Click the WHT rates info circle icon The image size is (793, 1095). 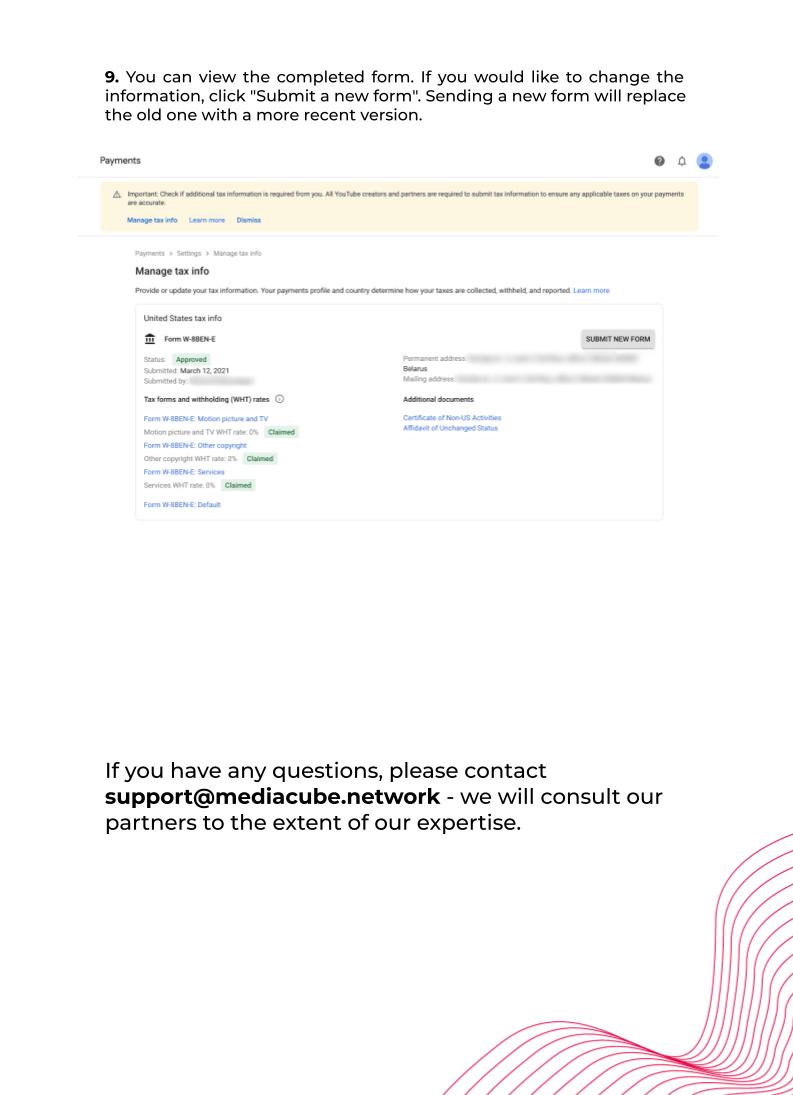279,399
